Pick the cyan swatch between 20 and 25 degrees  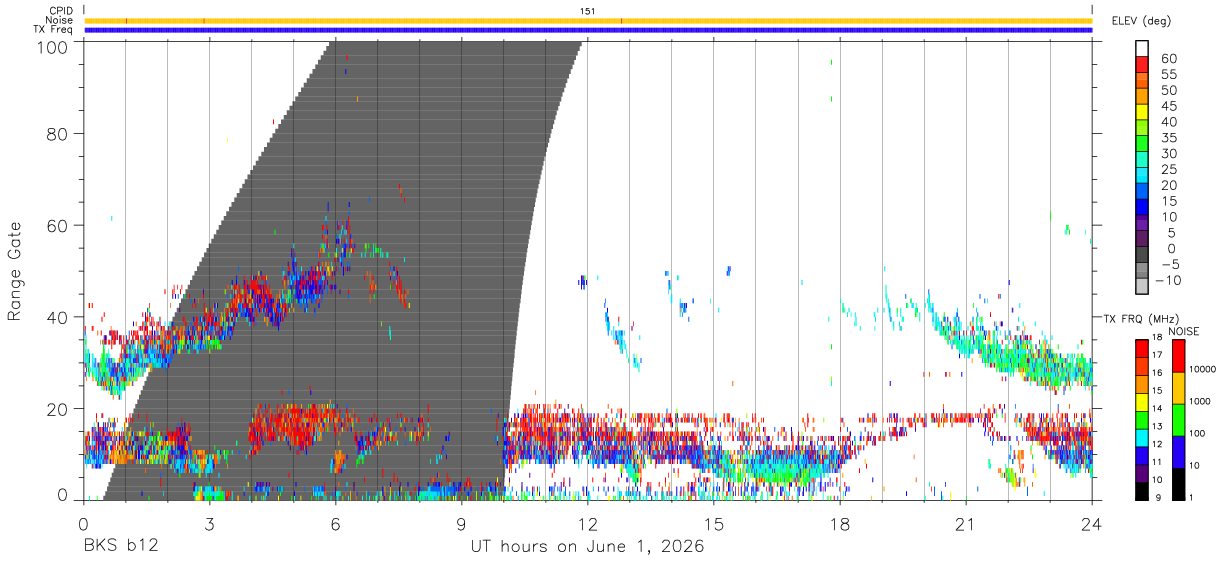[x=1141, y=176]
